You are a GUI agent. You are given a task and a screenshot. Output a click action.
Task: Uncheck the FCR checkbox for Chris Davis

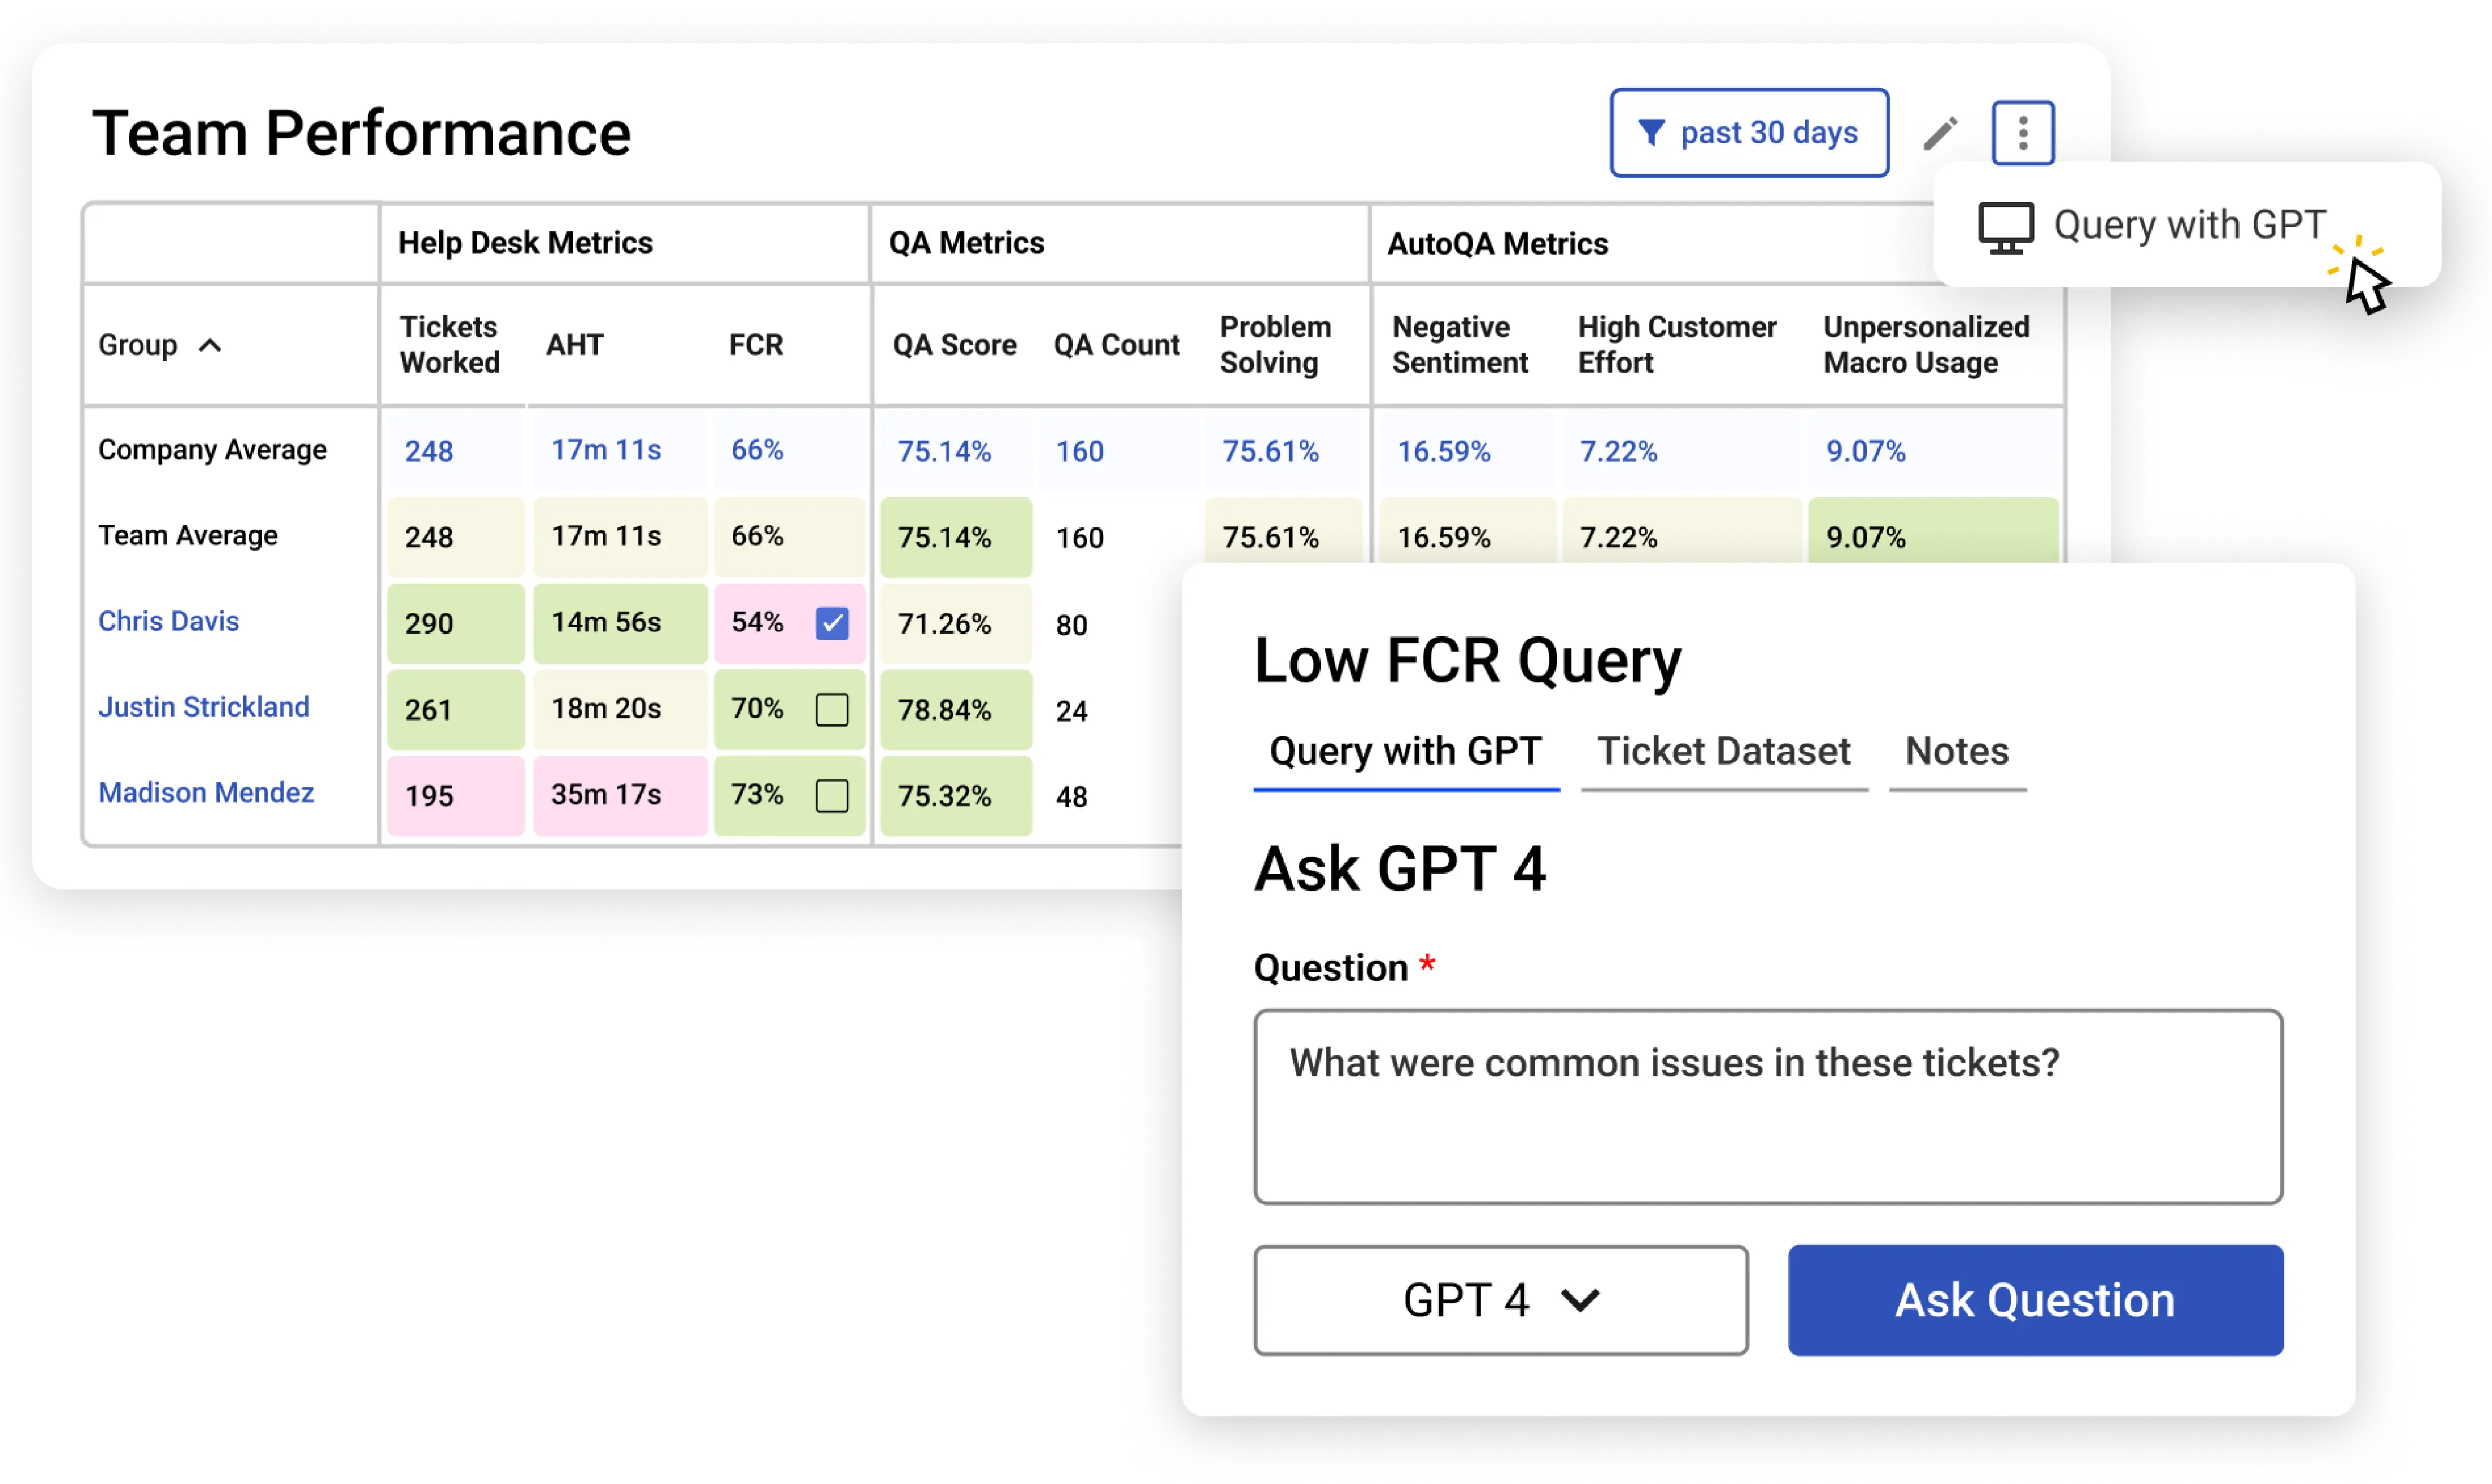pos(832,623)
